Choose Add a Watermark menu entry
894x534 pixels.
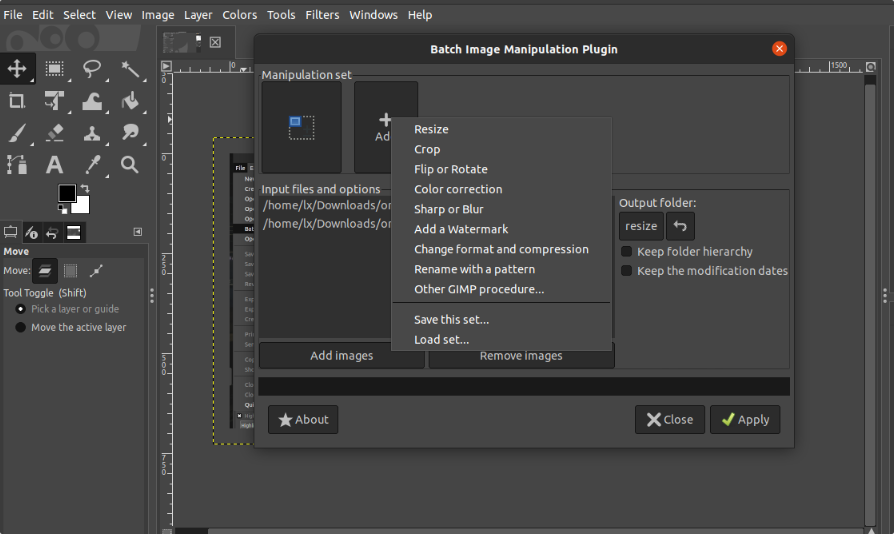pos(502,229)
